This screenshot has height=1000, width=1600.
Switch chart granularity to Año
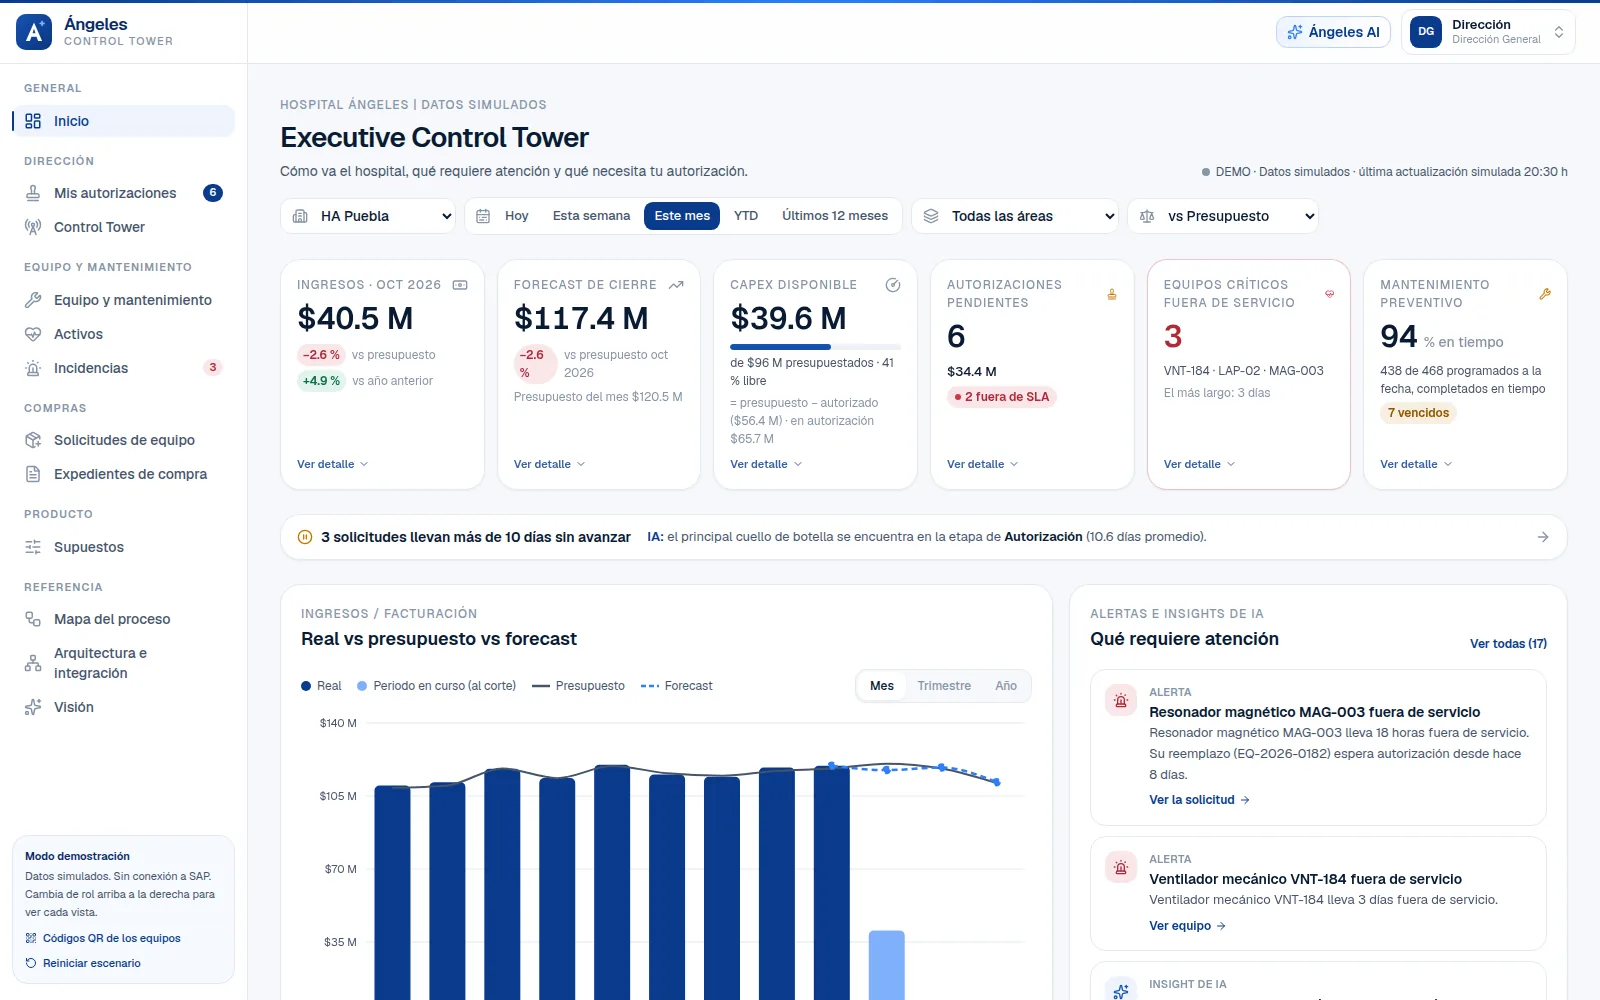(x=1006, y=686)
